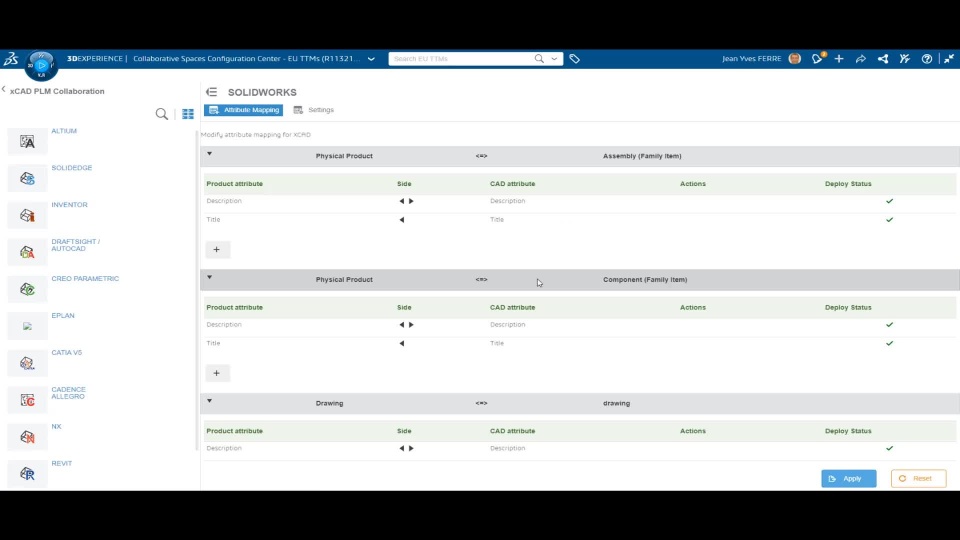Click the Reset button

coord(918,479)
